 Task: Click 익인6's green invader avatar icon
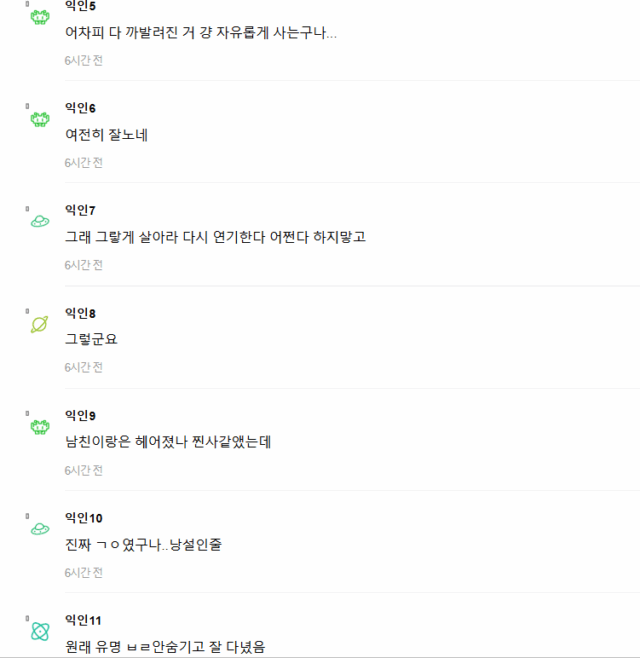point(40,120)
